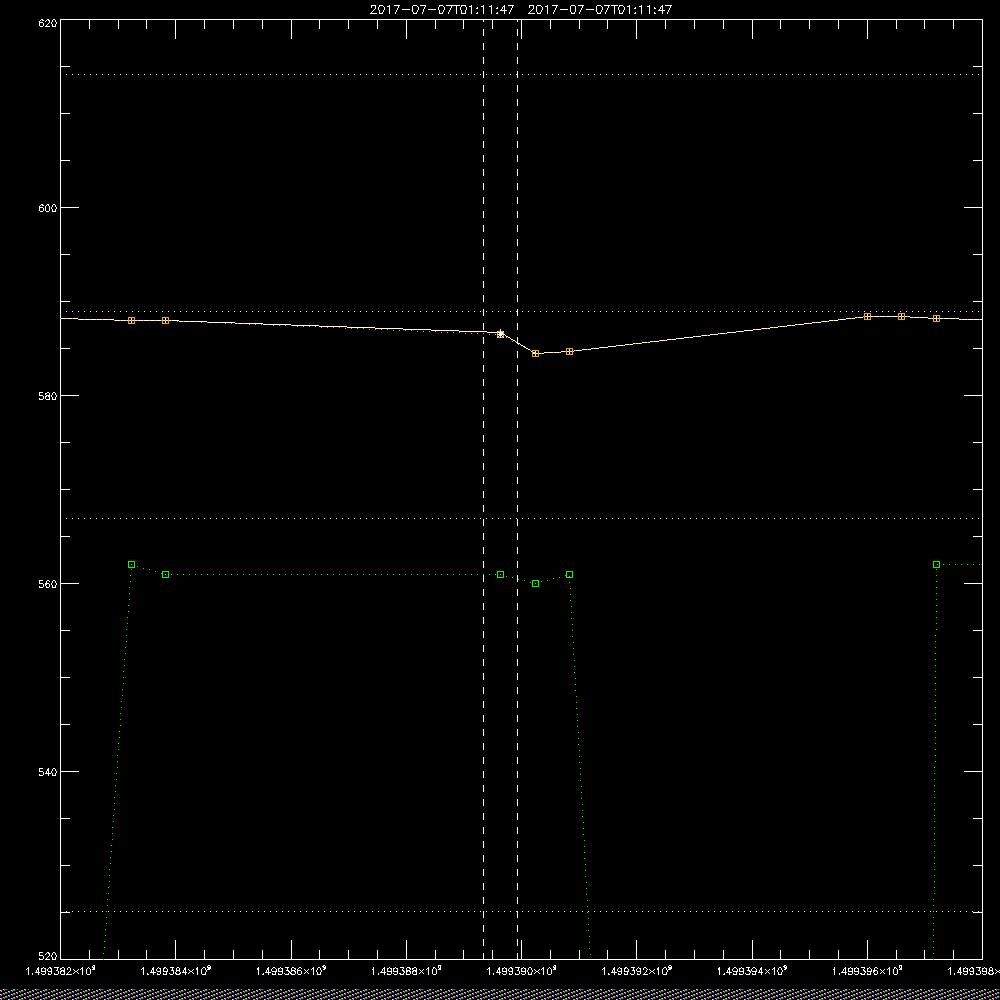
Task: Click the x-axis label 1.499390×10⁹
Action: pyautogui.click(x=522, y=971)
